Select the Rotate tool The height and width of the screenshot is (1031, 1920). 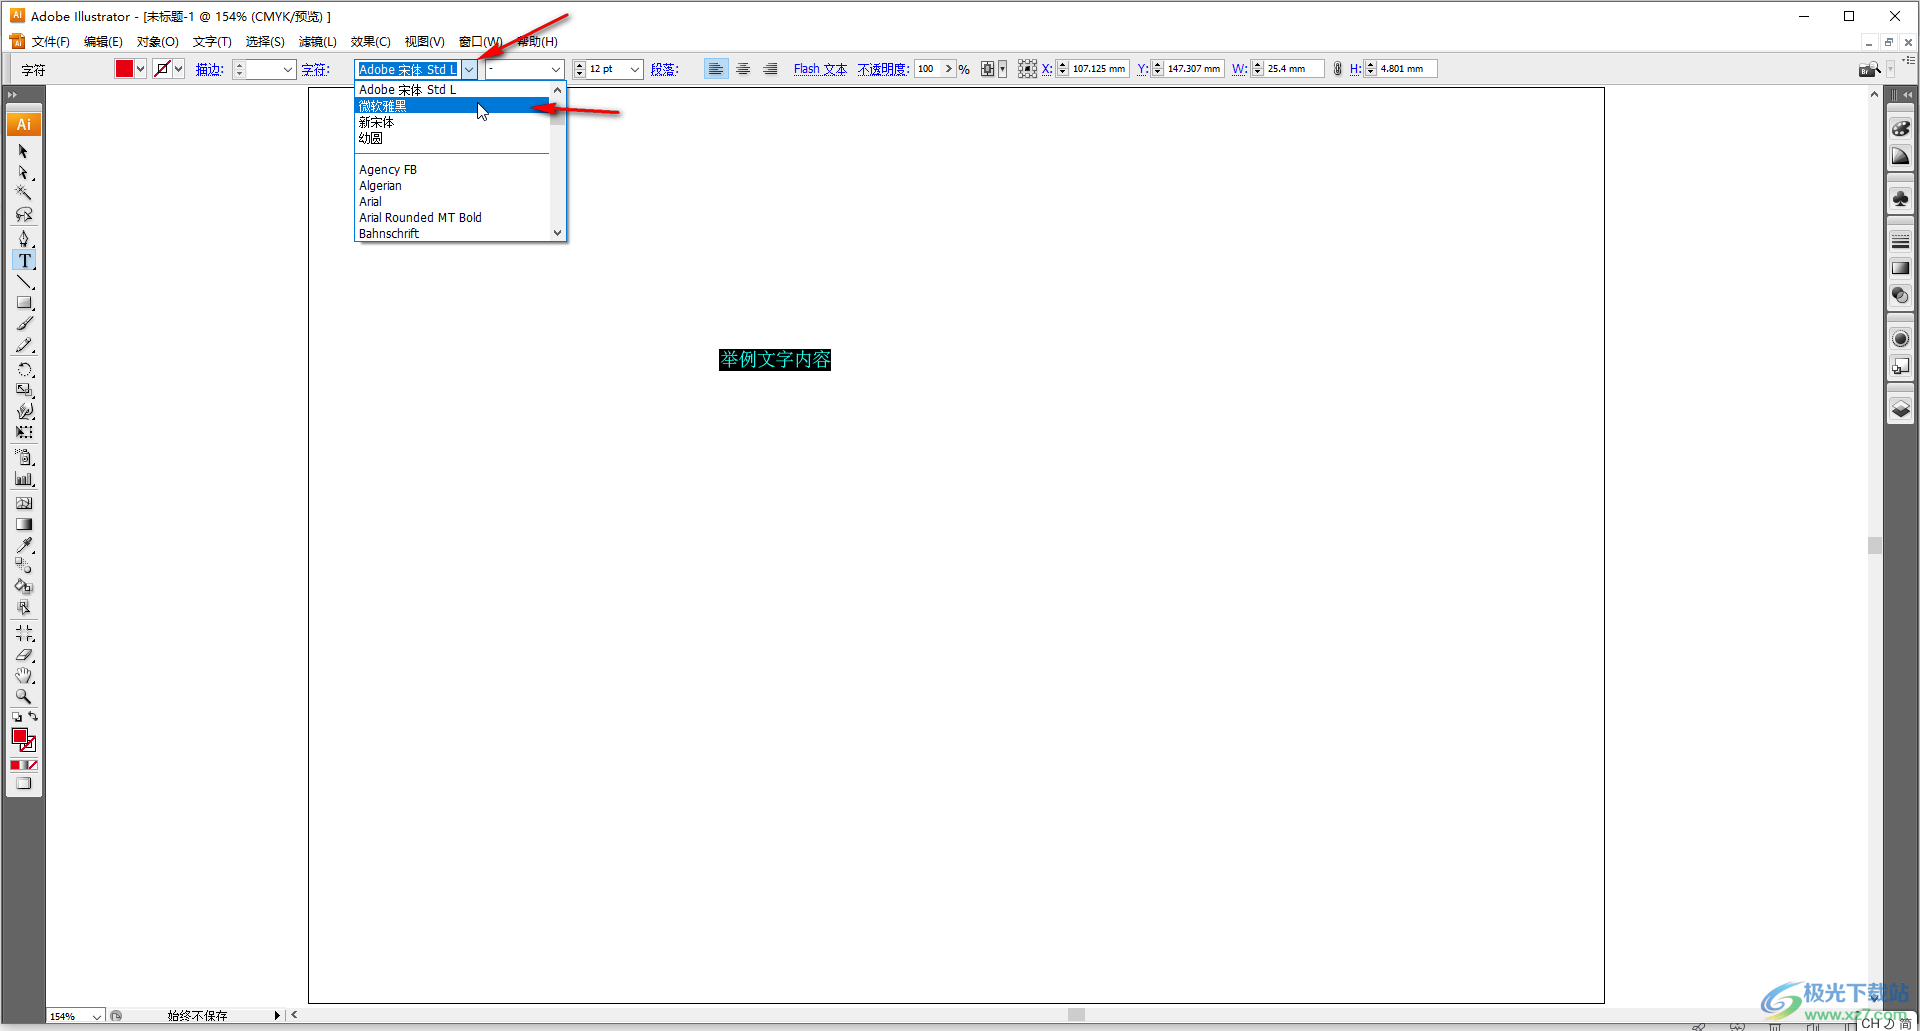(24, 370)
